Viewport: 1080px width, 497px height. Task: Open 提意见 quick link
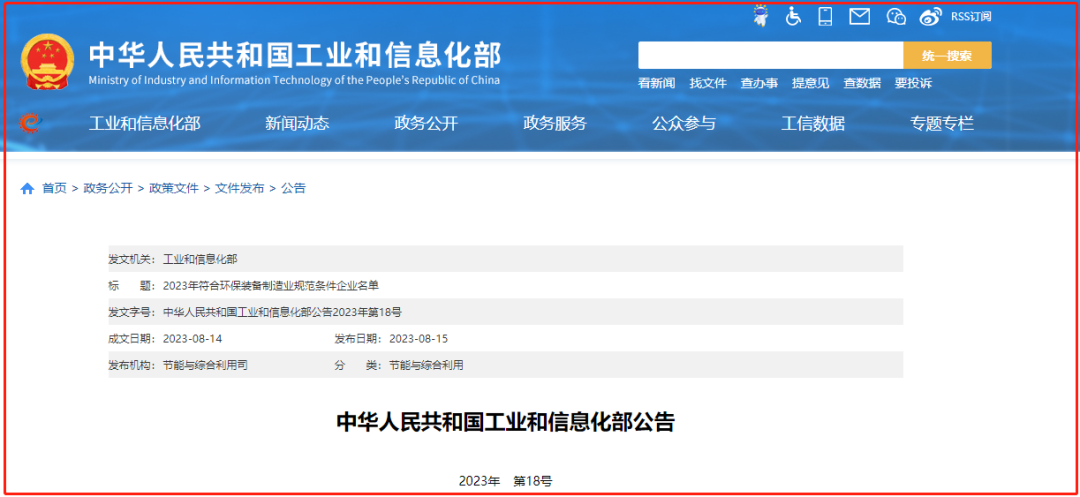click(x=810, y=83)
